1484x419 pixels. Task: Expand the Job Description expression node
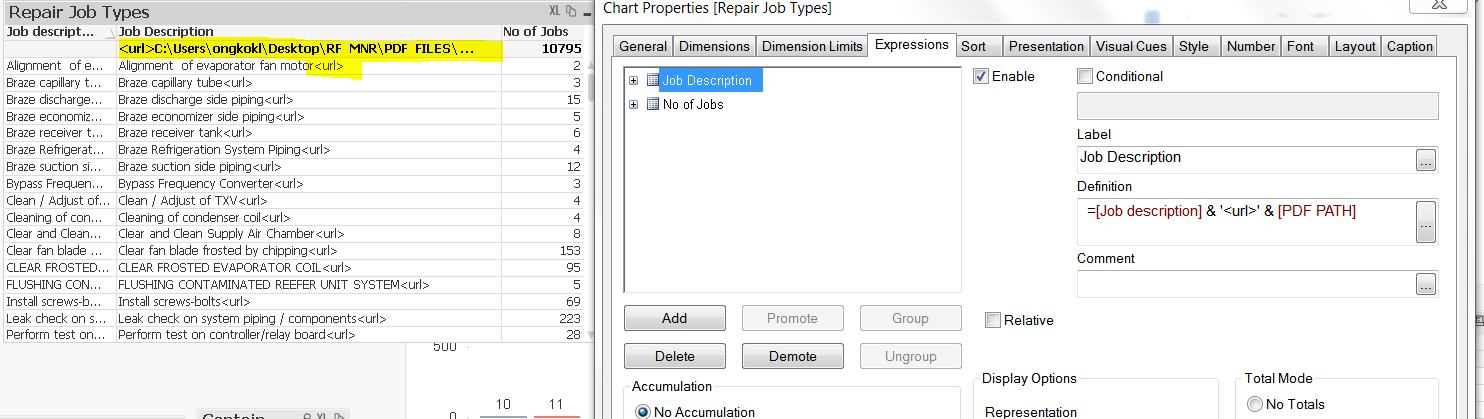633,80
